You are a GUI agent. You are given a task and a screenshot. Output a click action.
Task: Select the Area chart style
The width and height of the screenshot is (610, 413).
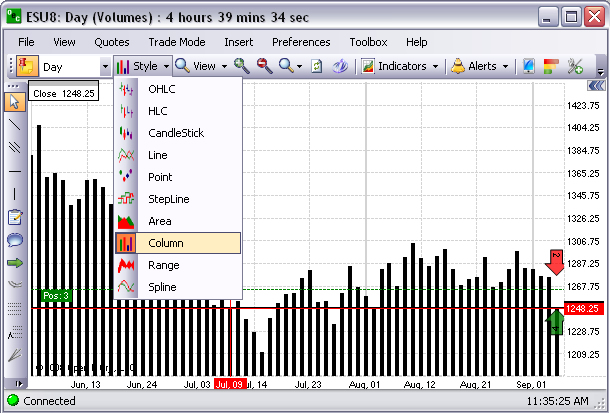click(x=160, y=221)
